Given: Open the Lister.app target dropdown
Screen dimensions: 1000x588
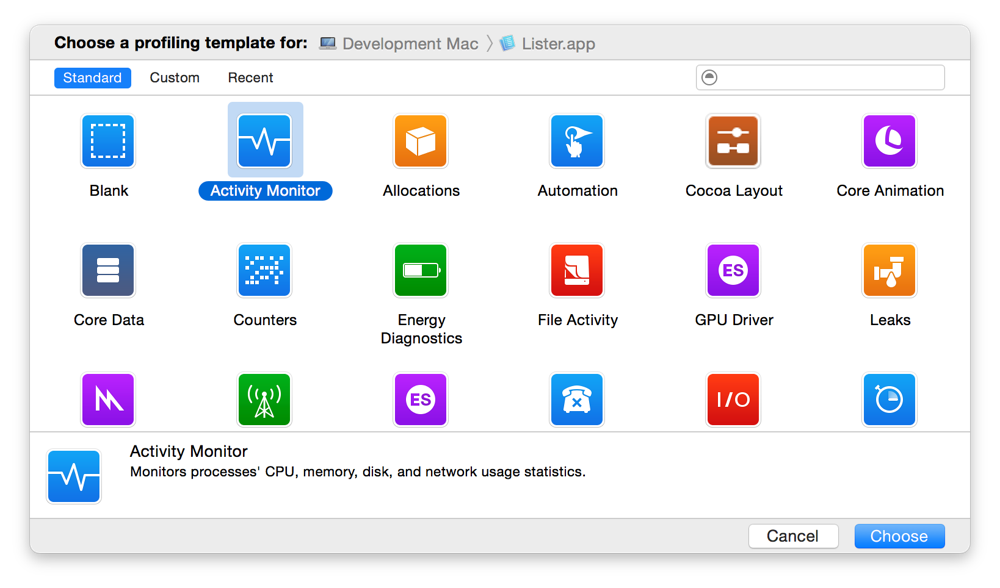Looking at the screenshot, I should (x=548, y=44).
